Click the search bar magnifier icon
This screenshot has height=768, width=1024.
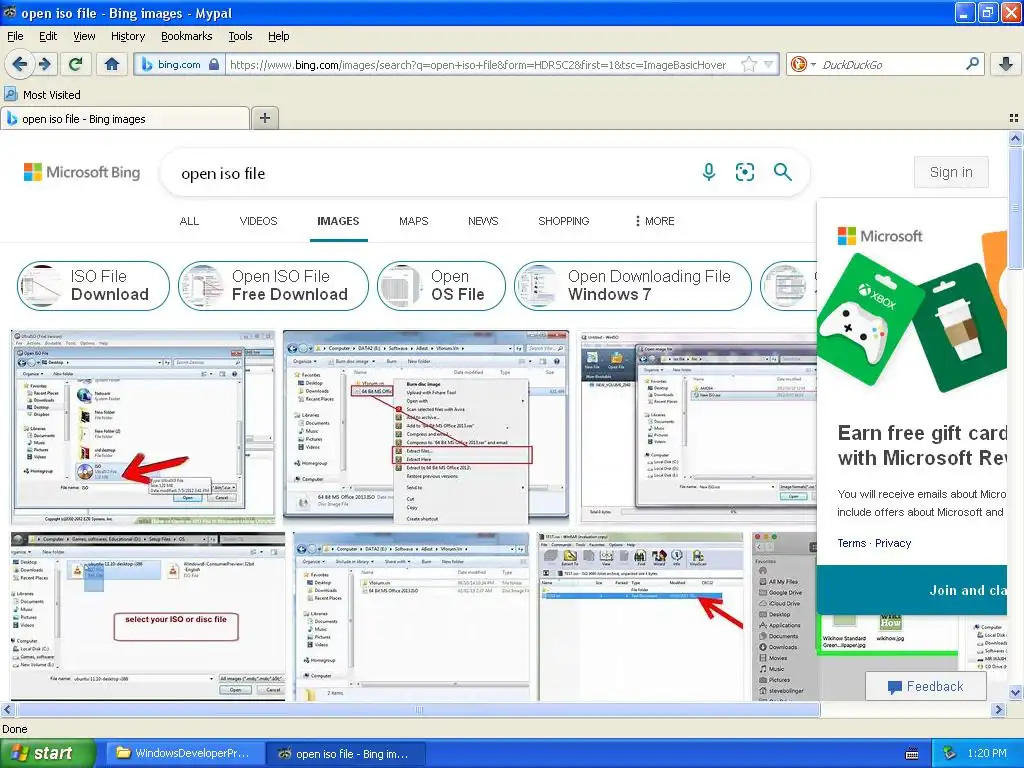point(972,64)
